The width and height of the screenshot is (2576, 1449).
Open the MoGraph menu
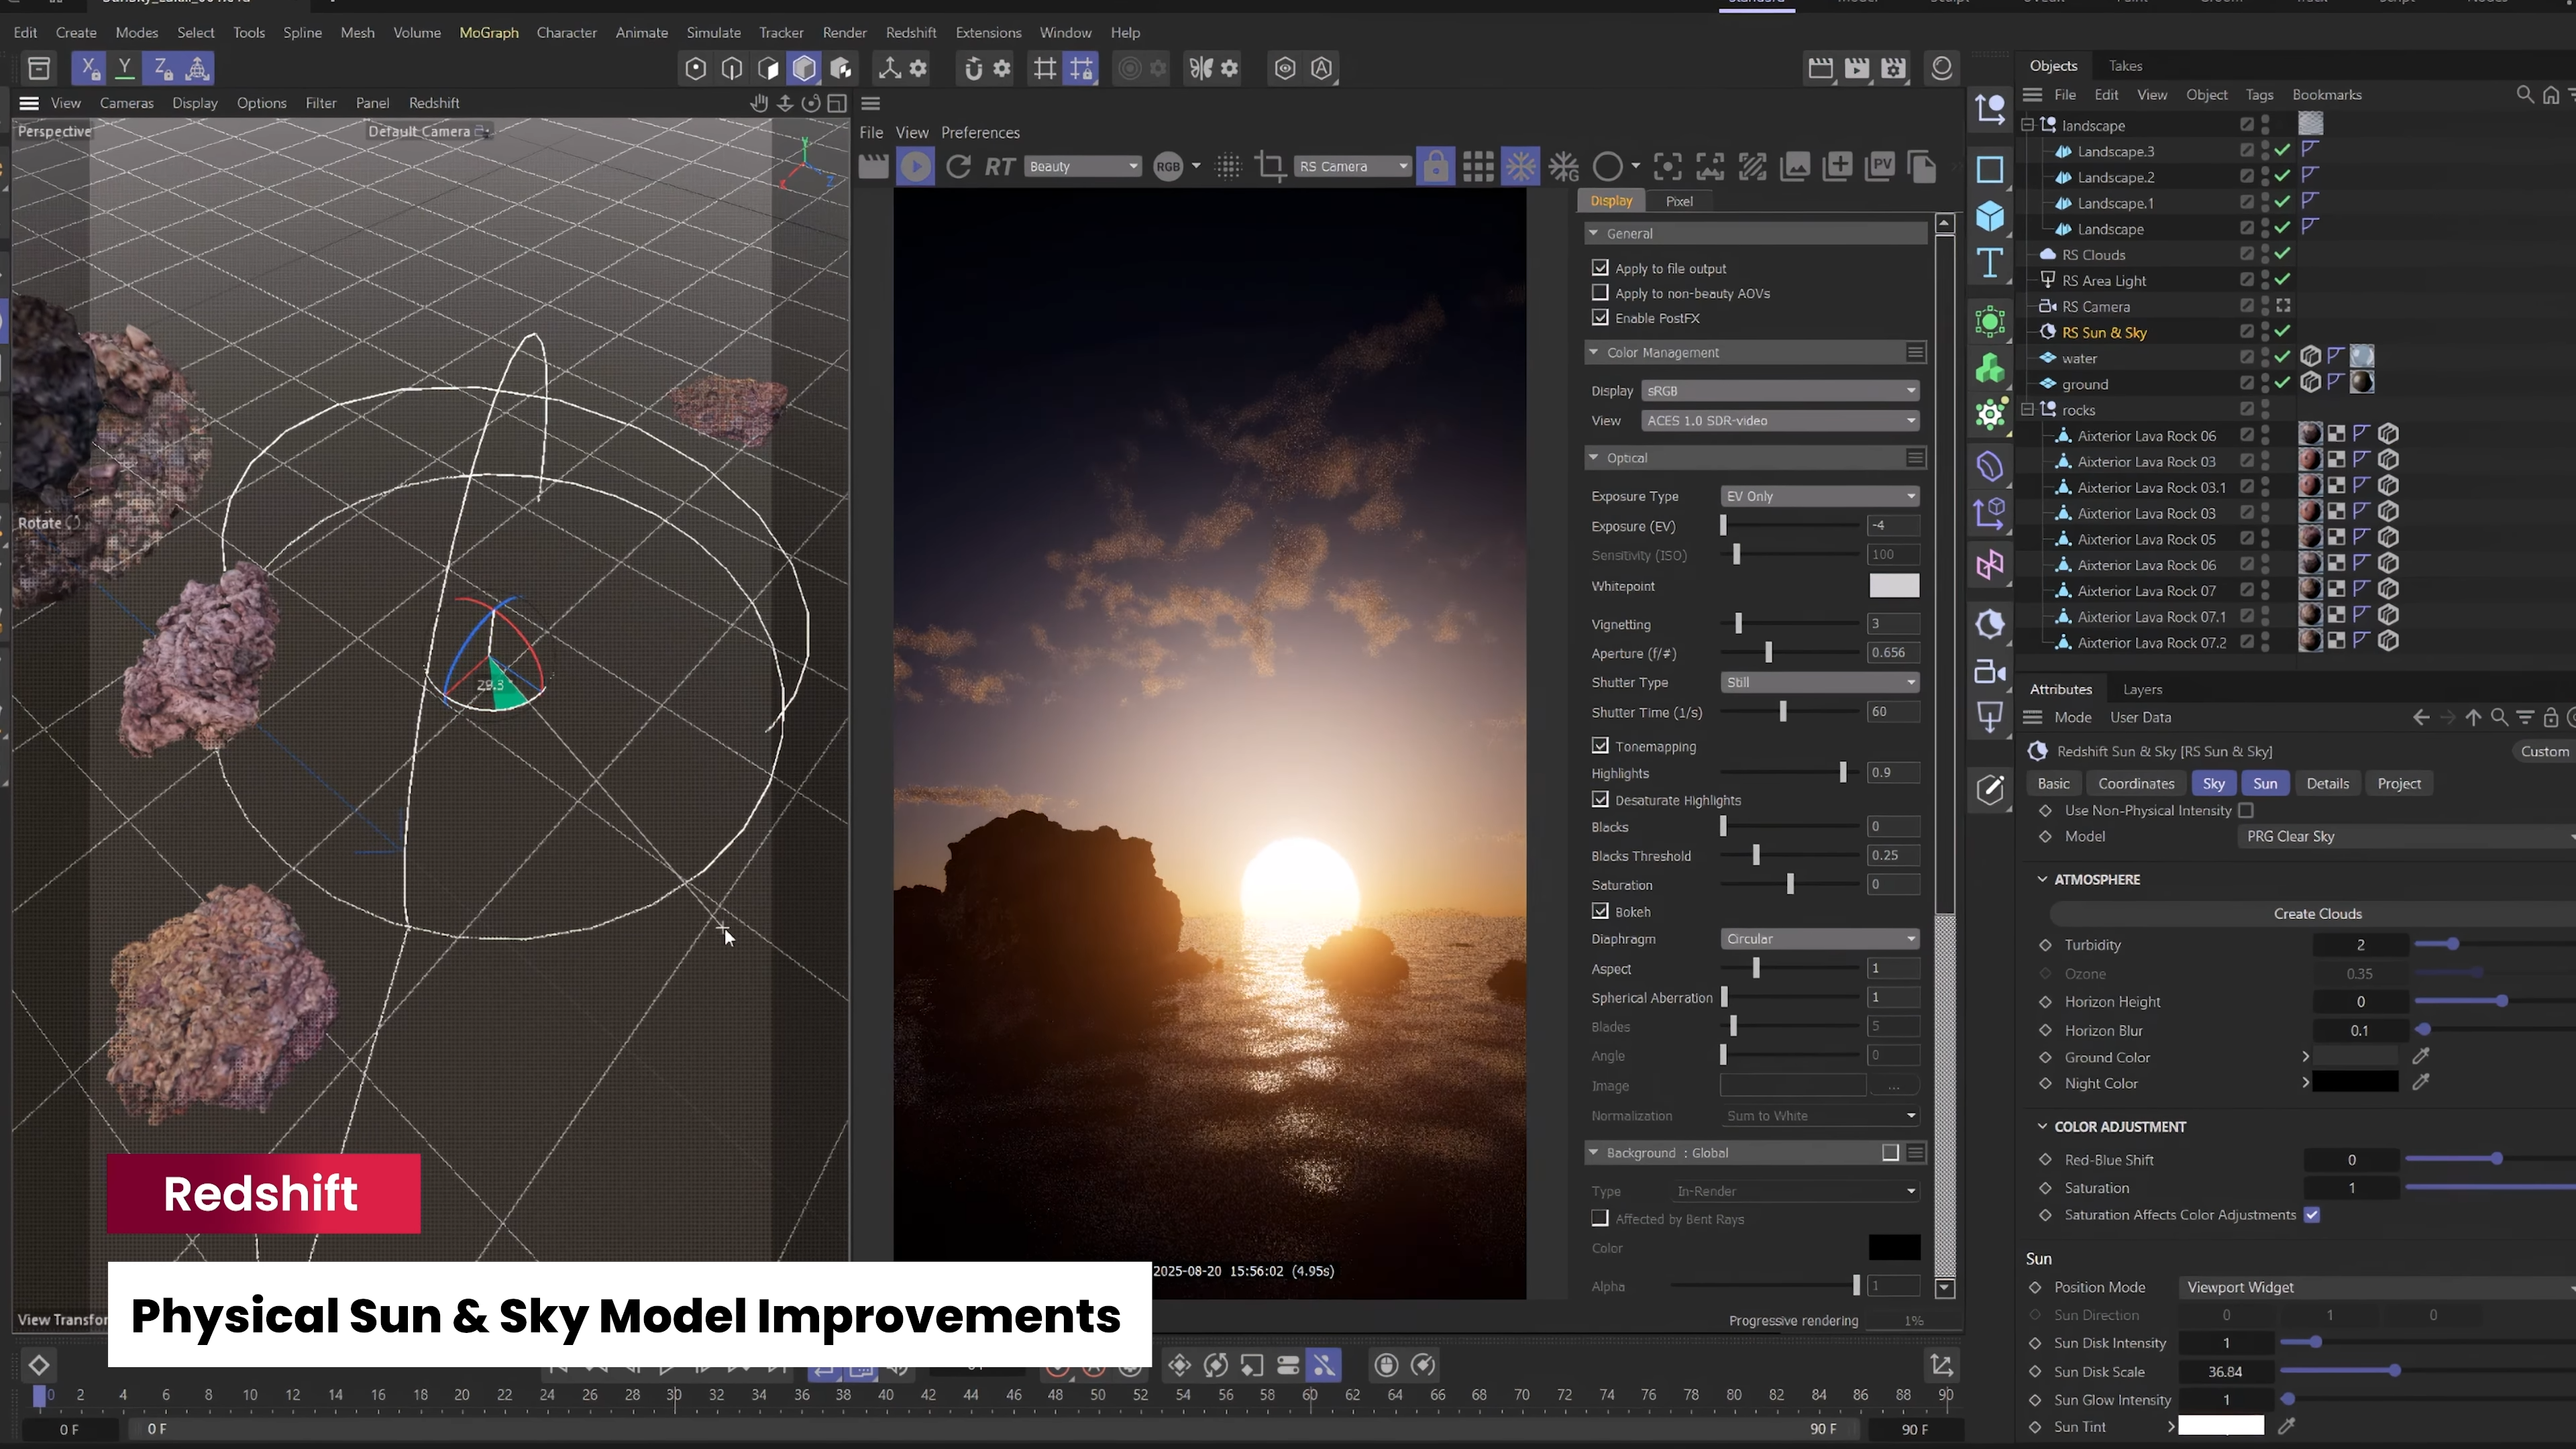click(488, 32)
